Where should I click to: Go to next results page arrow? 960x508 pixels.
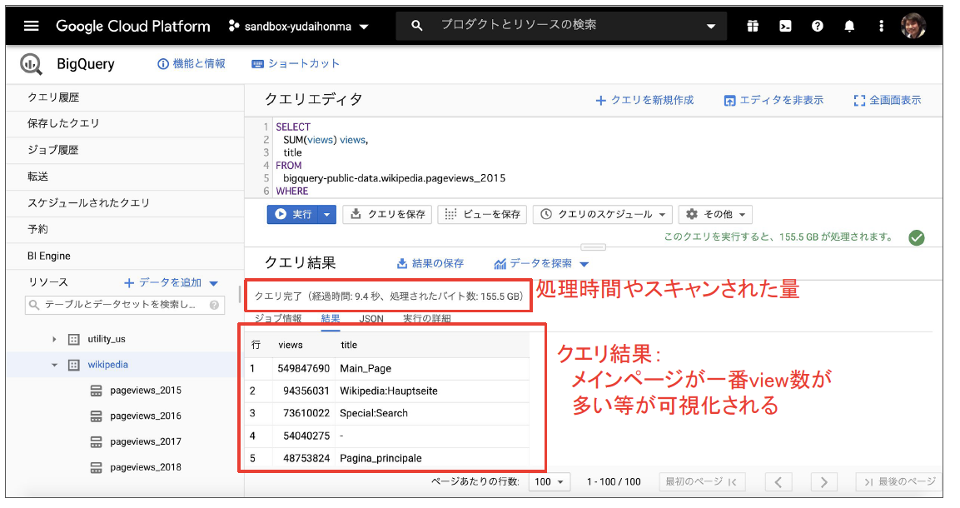coord(823,482)
